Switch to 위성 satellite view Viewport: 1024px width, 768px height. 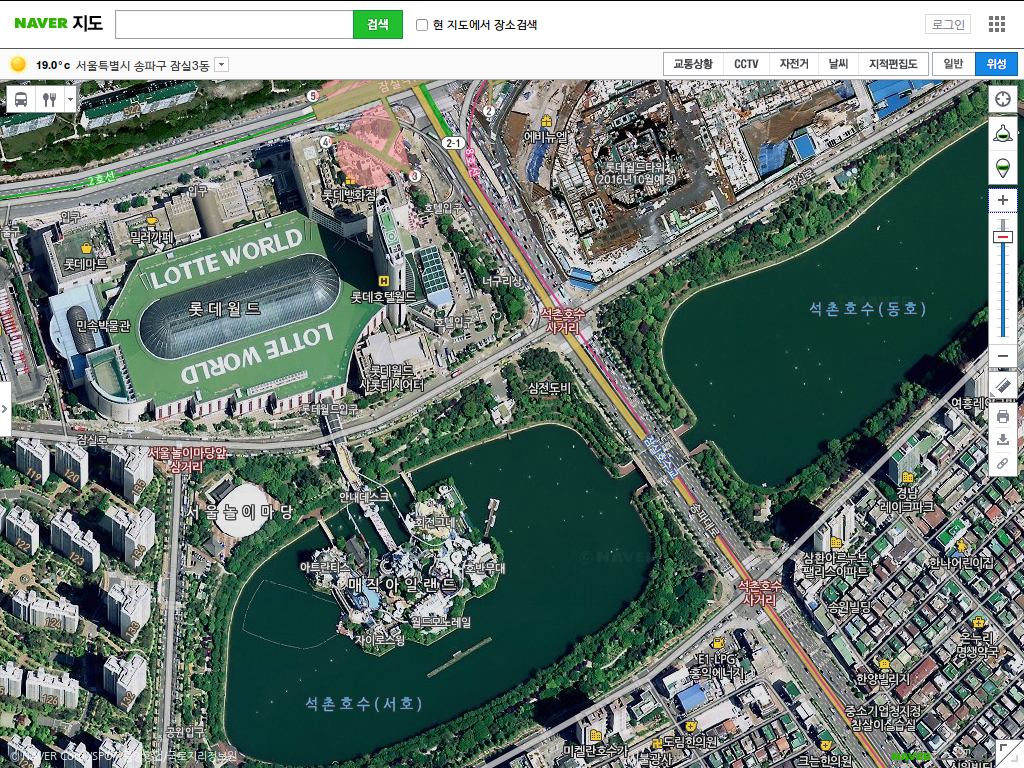pyautogui.click(x=997, y=63)
